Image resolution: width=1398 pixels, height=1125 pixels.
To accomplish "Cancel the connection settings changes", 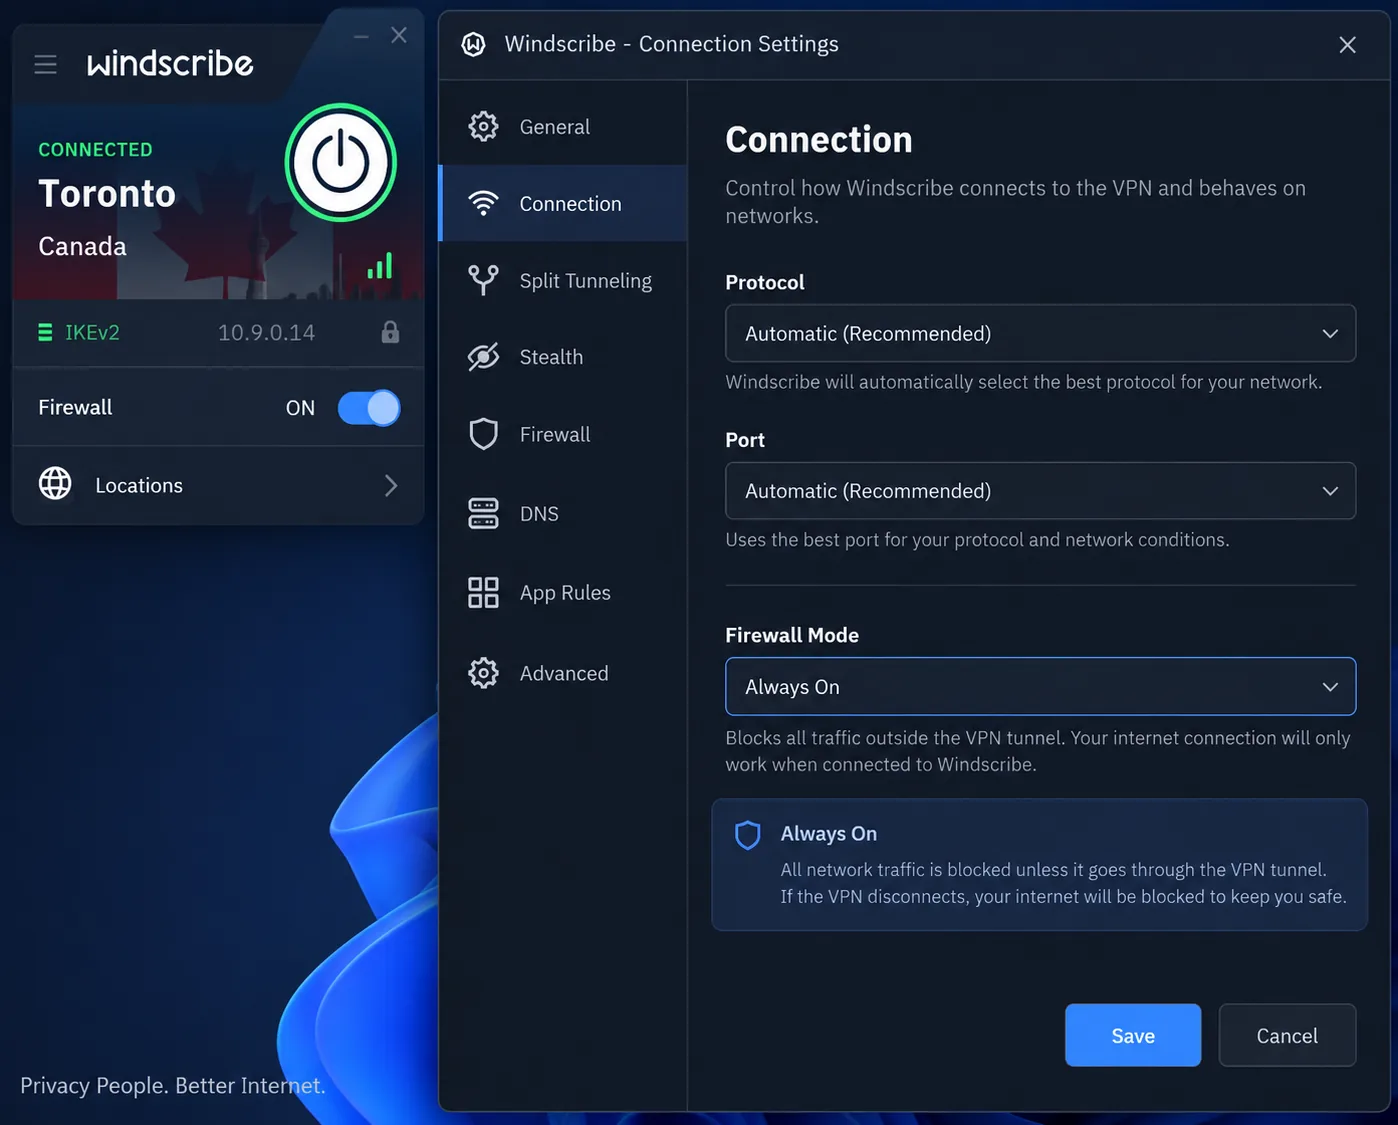I will tap(1287, 1035).
